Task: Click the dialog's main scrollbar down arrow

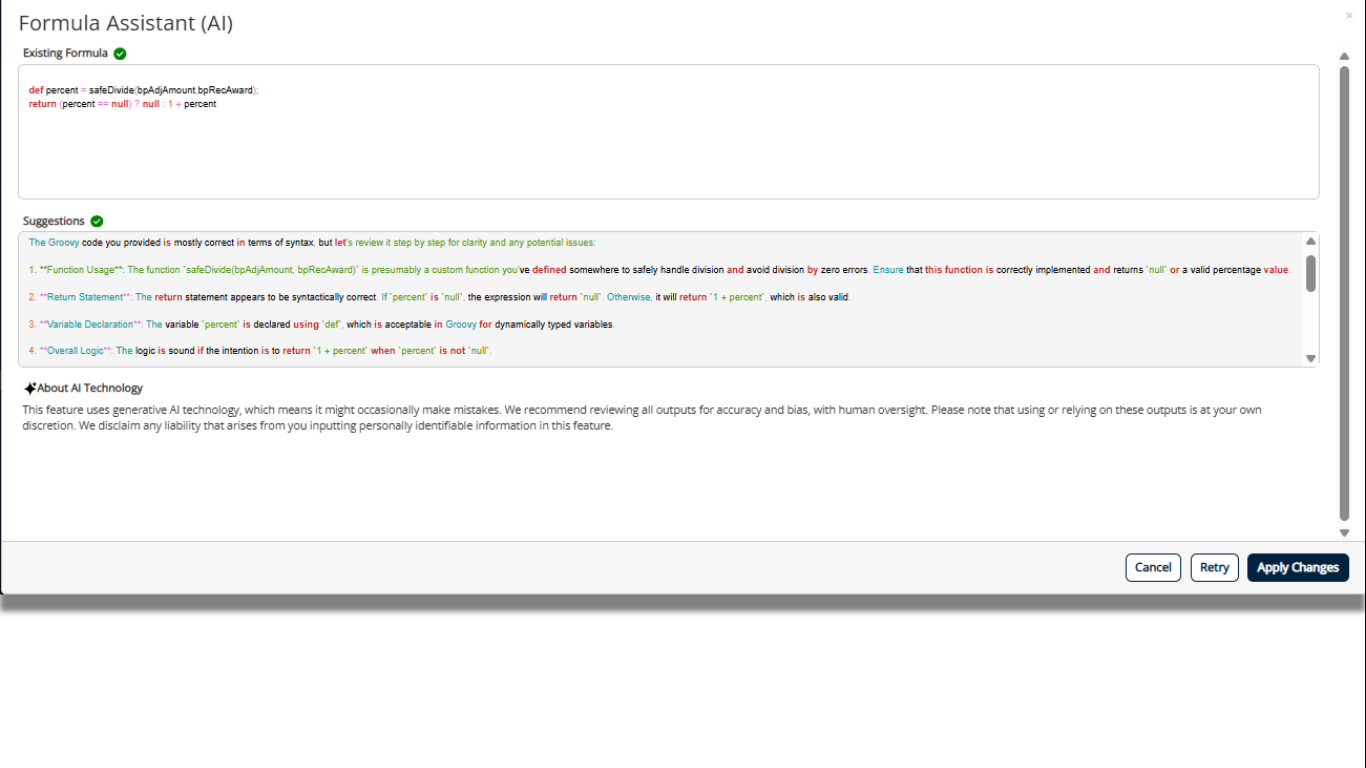Action: 1344,533
